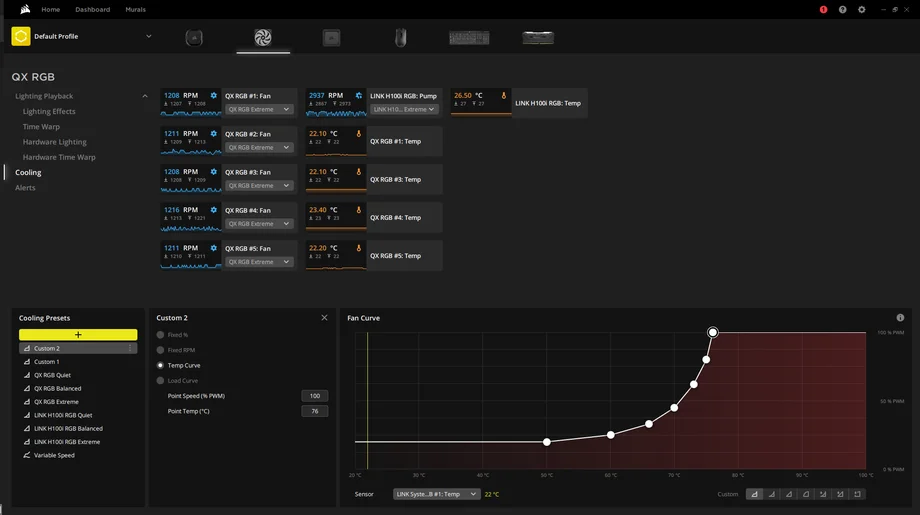Image resolution: width=920 pixels, height=515 pixels.
Task: Click thermometer icon on QX RGB #1 Temp
Action: pyautogui.click(x=358, y=134)
